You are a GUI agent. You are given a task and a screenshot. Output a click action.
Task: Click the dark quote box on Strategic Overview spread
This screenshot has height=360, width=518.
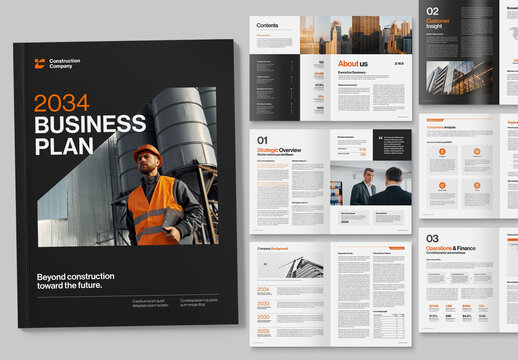point(392,145)
